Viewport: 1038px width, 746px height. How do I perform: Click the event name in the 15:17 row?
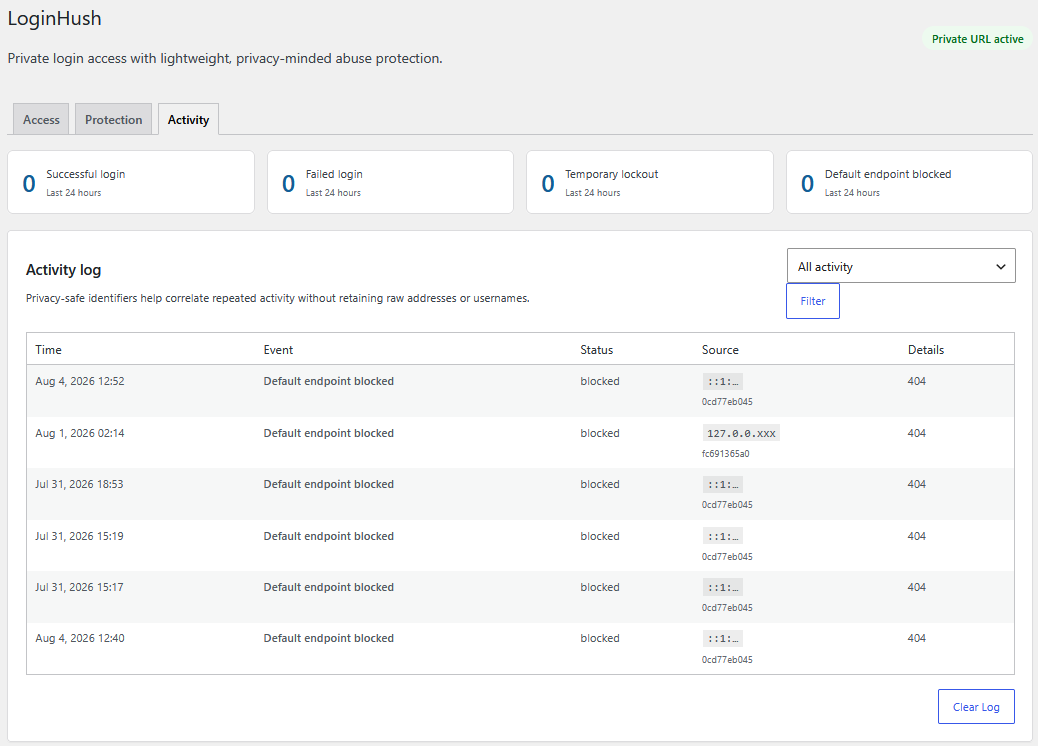point(328,587)
